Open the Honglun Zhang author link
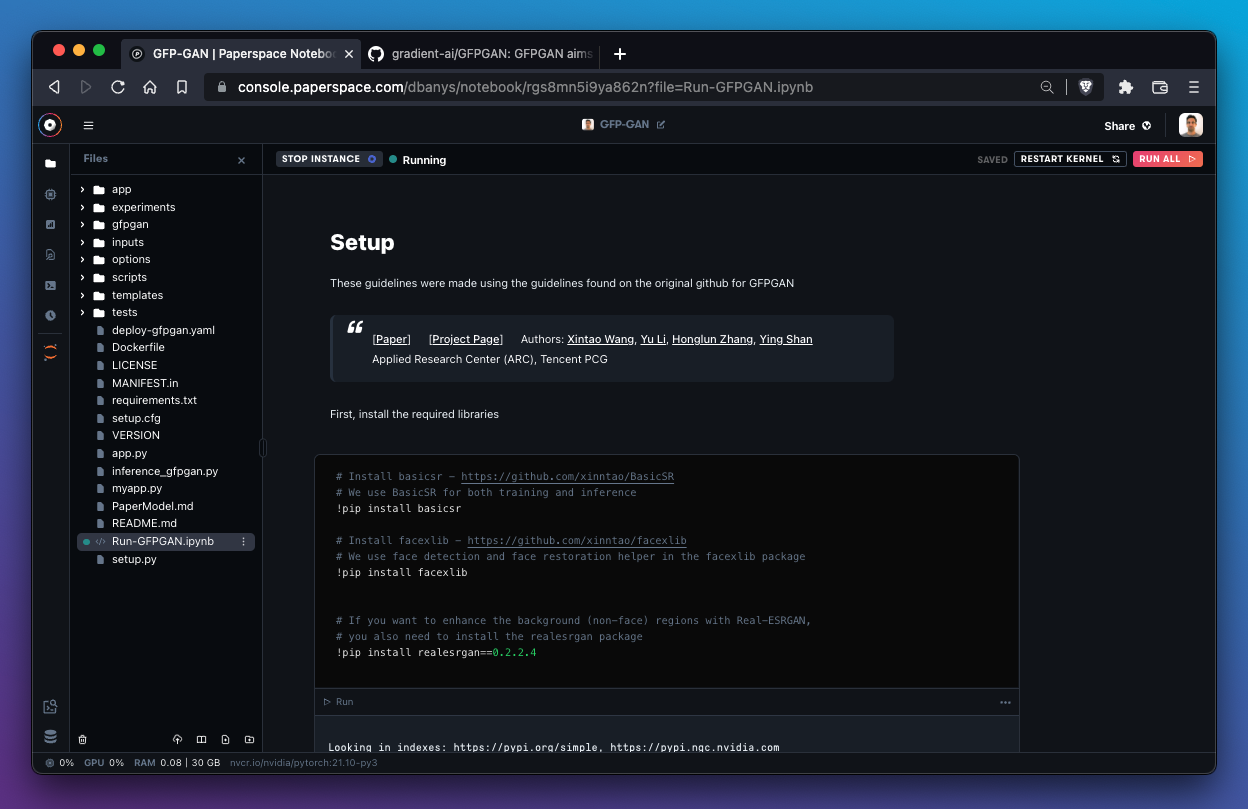 tap(712, 339)
